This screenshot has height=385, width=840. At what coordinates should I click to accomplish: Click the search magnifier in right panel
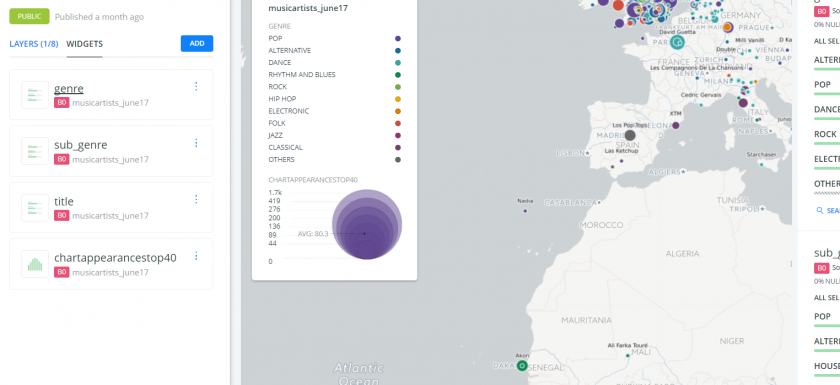[x=819, y=210]
